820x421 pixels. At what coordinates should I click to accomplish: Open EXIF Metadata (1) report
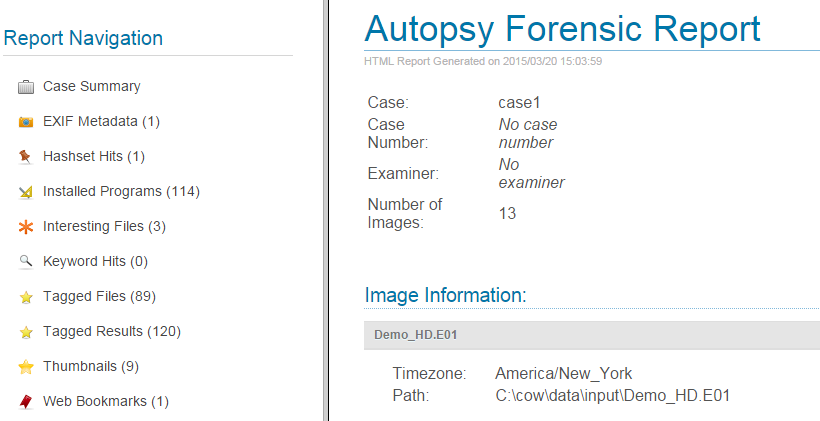tap(101, 122)
